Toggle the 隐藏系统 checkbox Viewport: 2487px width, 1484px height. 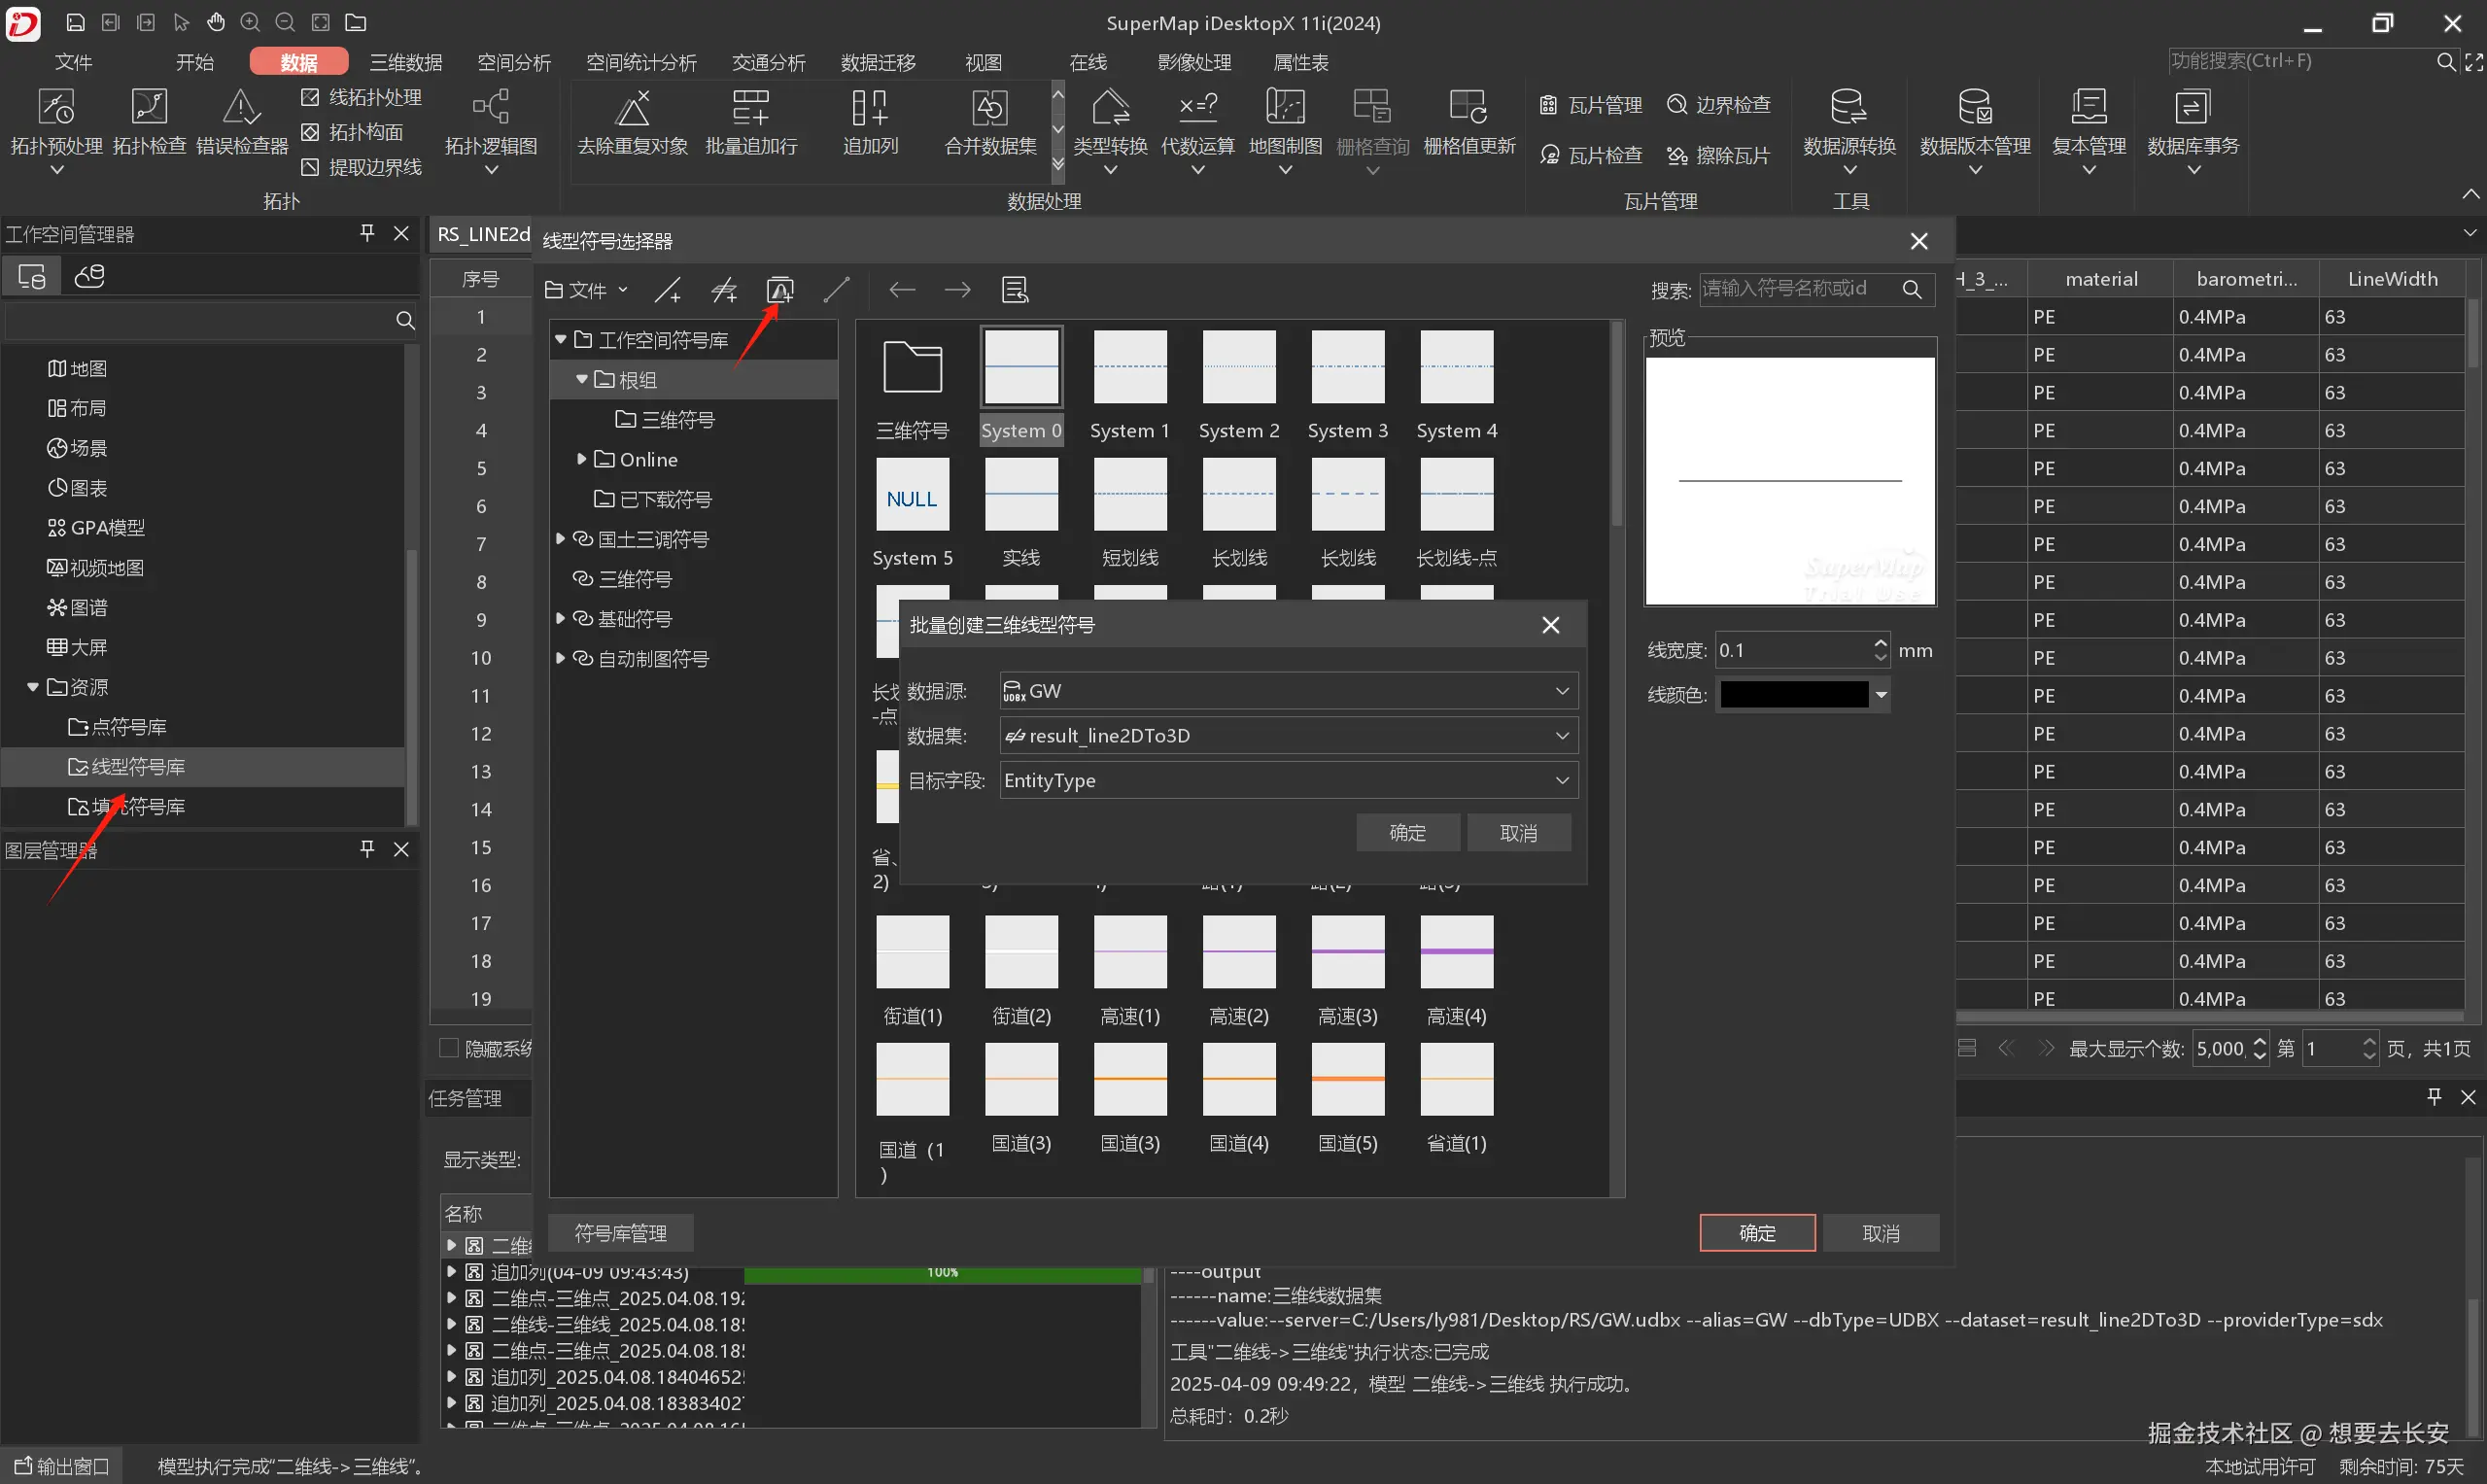click(x=449, y=1047)
